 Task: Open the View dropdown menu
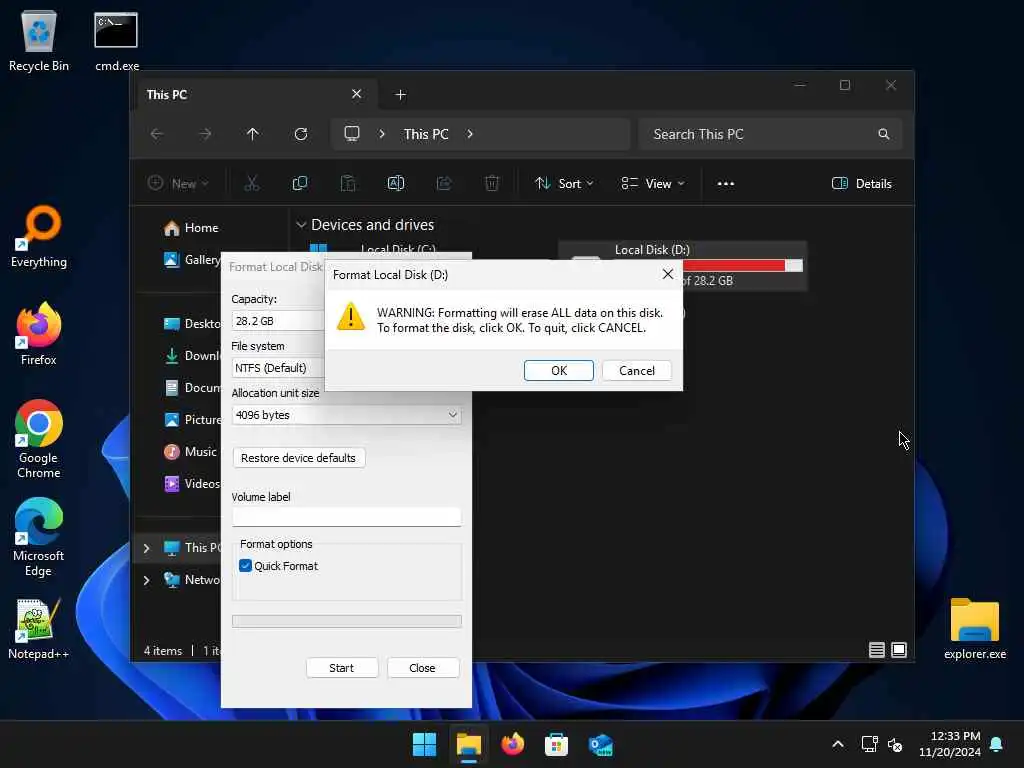(x=652, y=184)
